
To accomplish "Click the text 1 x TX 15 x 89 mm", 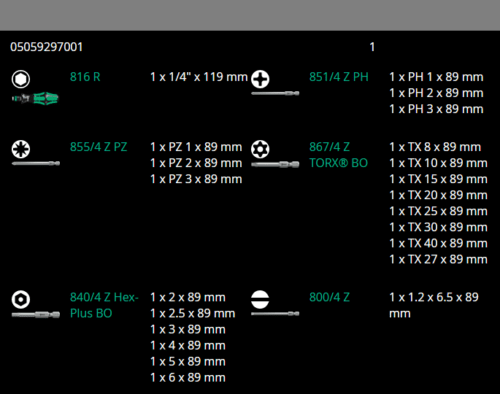I will point(438,179).
